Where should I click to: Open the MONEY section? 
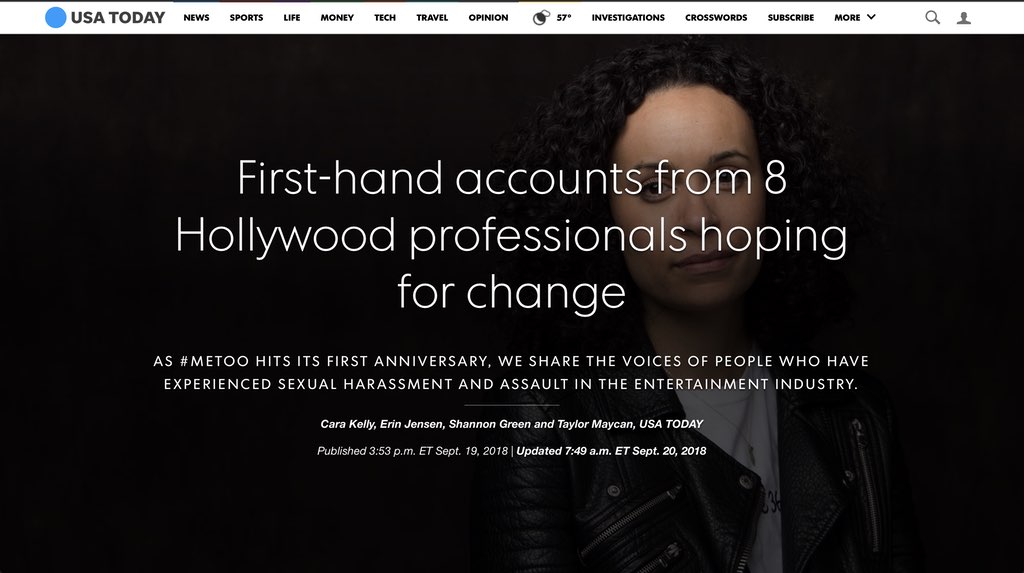pyautogui.click(x=337, y=18)
